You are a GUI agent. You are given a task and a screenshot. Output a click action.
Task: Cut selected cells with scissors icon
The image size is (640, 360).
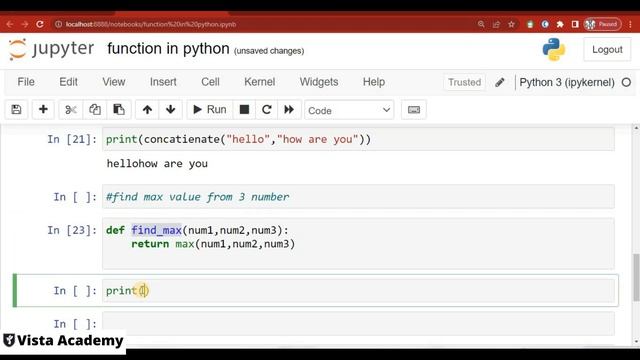[71, 110]
